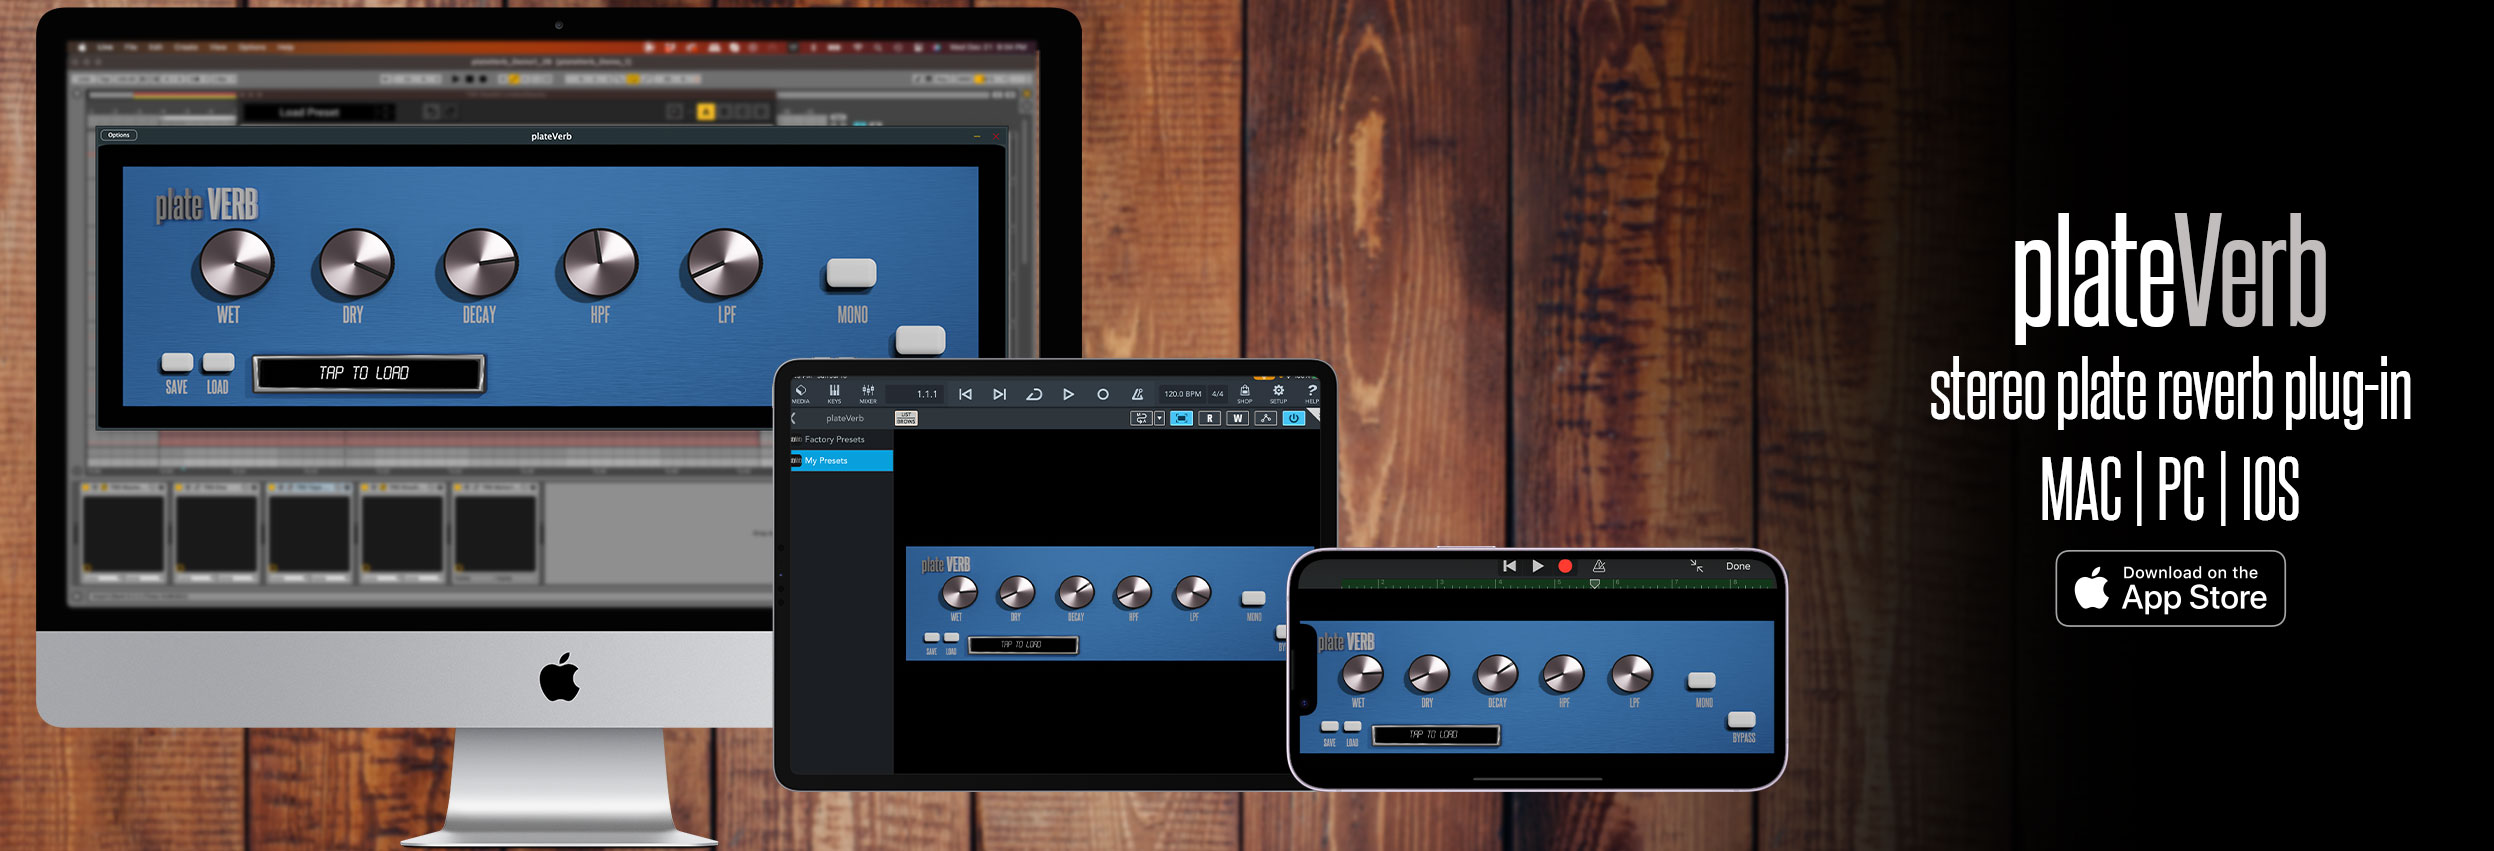Click the List Browse button on iPad
Image resolution: width=2494 pixels, height=851 pixels.
(906, 418)
